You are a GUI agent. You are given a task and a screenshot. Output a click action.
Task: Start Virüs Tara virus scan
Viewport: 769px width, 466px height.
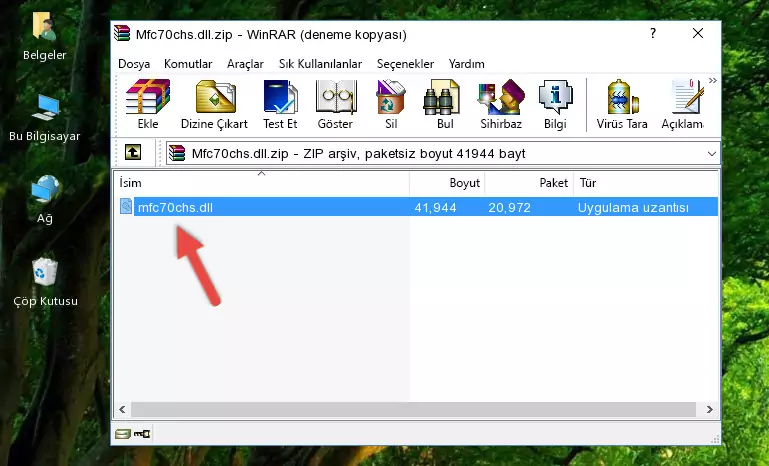pyautogui.click(x=622, y=104)
